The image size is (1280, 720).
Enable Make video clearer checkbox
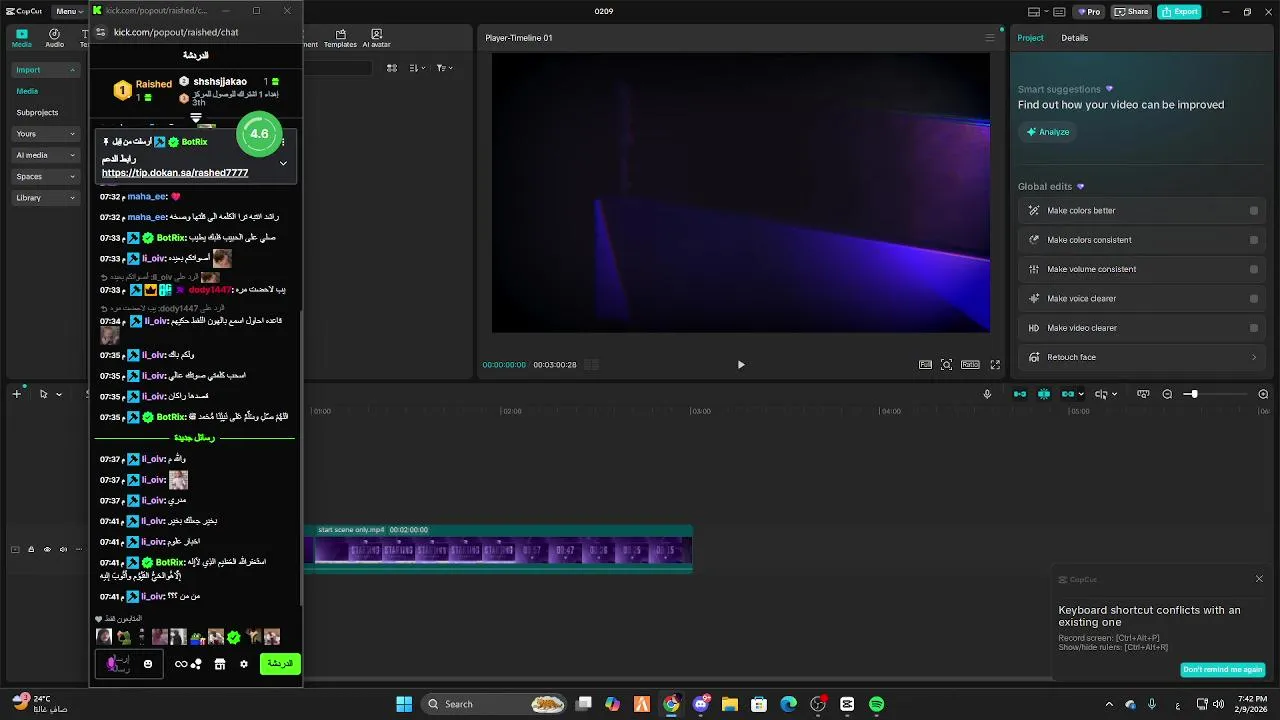pyautogui.click(x=1254, y=328)
